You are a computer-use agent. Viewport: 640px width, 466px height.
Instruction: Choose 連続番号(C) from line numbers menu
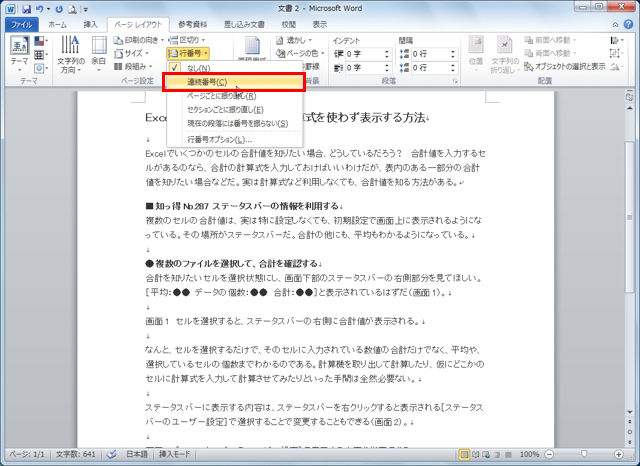coord(233,82)
